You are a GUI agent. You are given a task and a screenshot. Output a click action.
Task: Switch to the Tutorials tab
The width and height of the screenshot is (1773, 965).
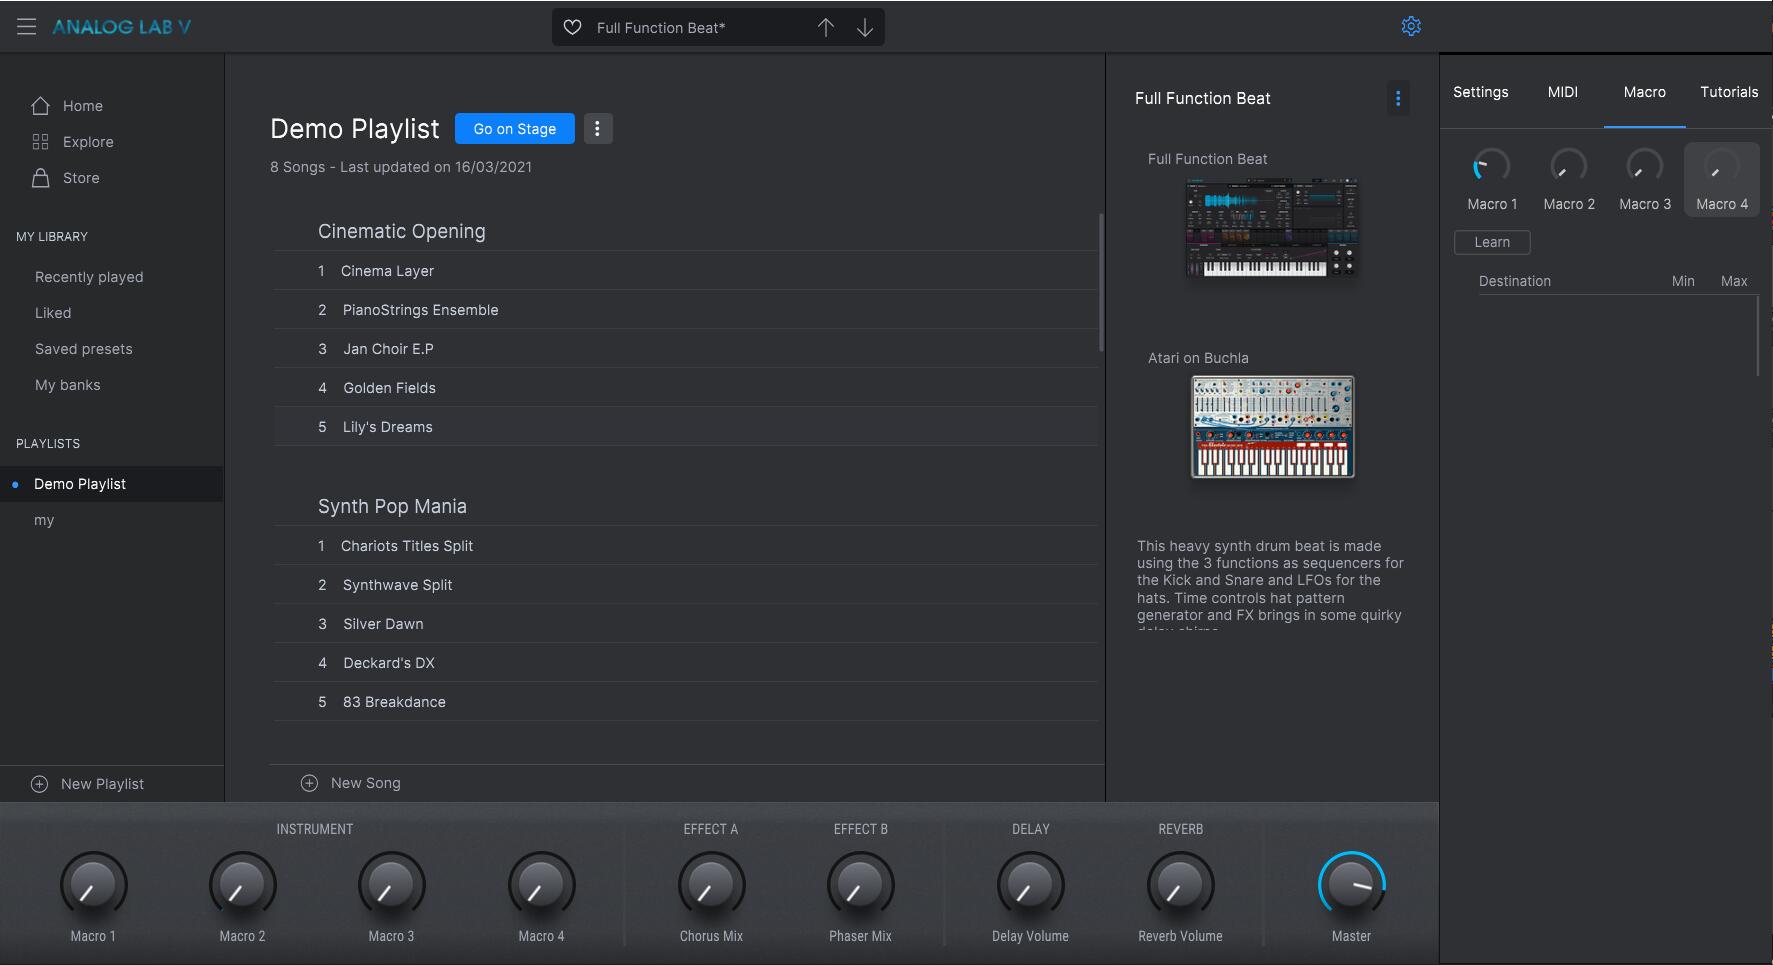1729,92
